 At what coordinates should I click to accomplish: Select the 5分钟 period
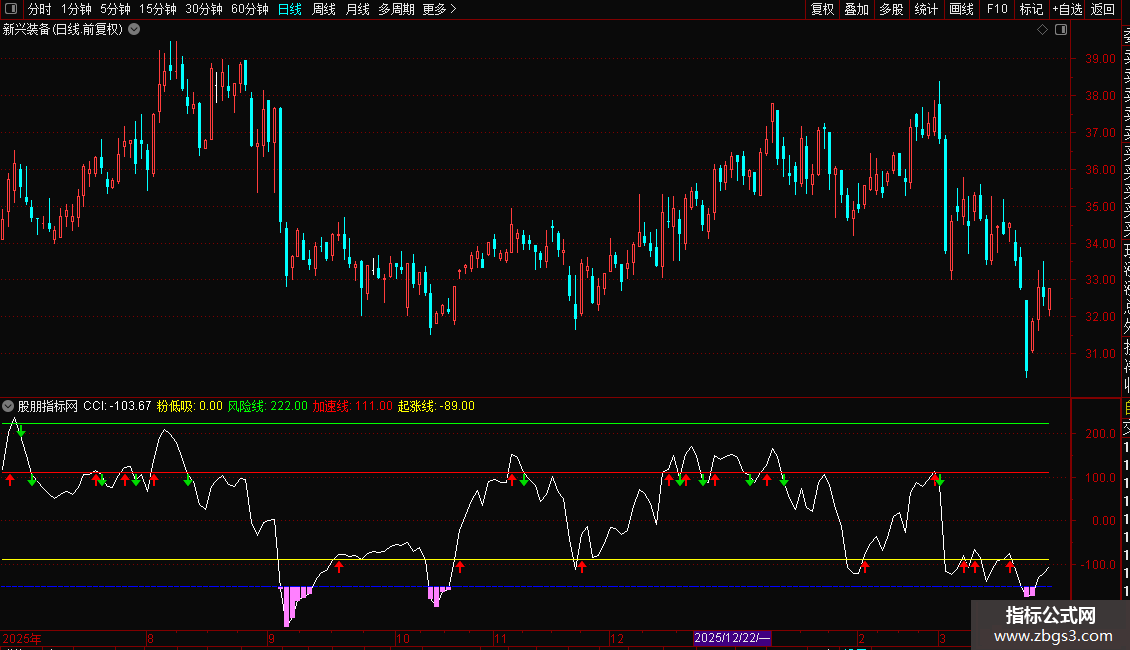pyautogui.click(x=115, y=9)
